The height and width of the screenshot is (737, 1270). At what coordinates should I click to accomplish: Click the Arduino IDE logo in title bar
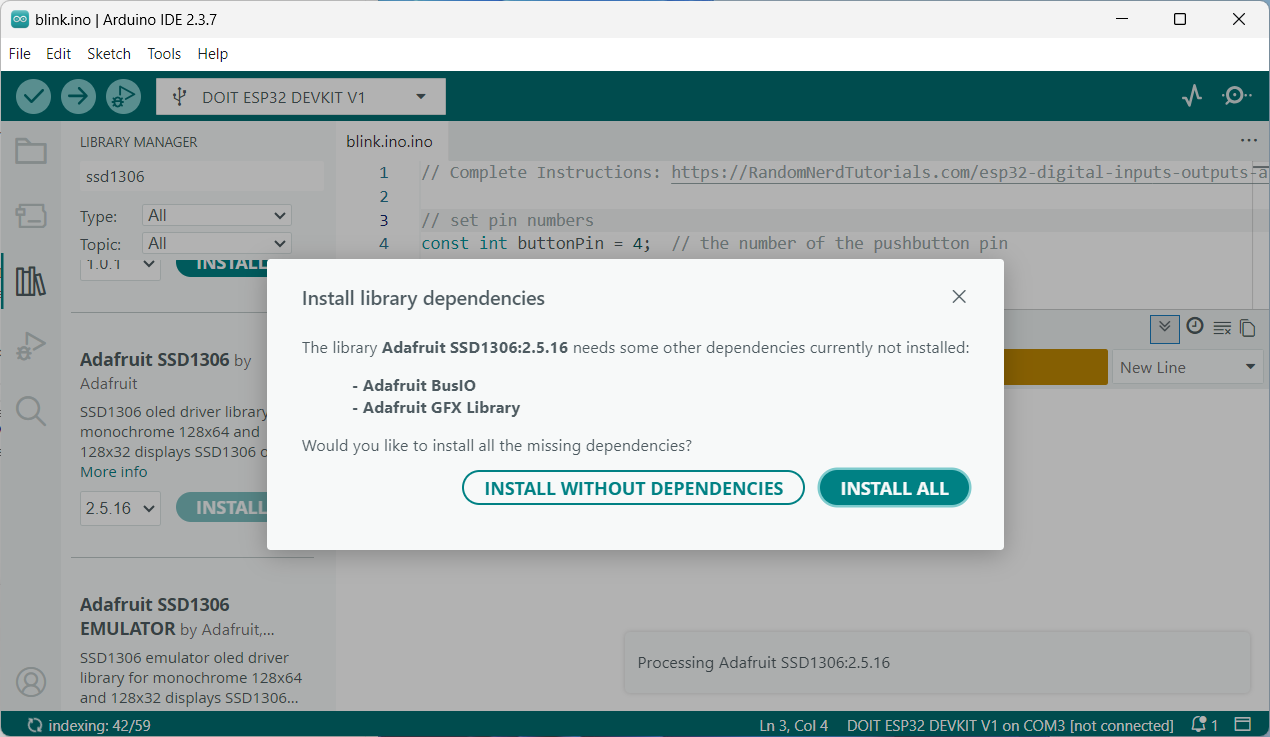point(19,19)
